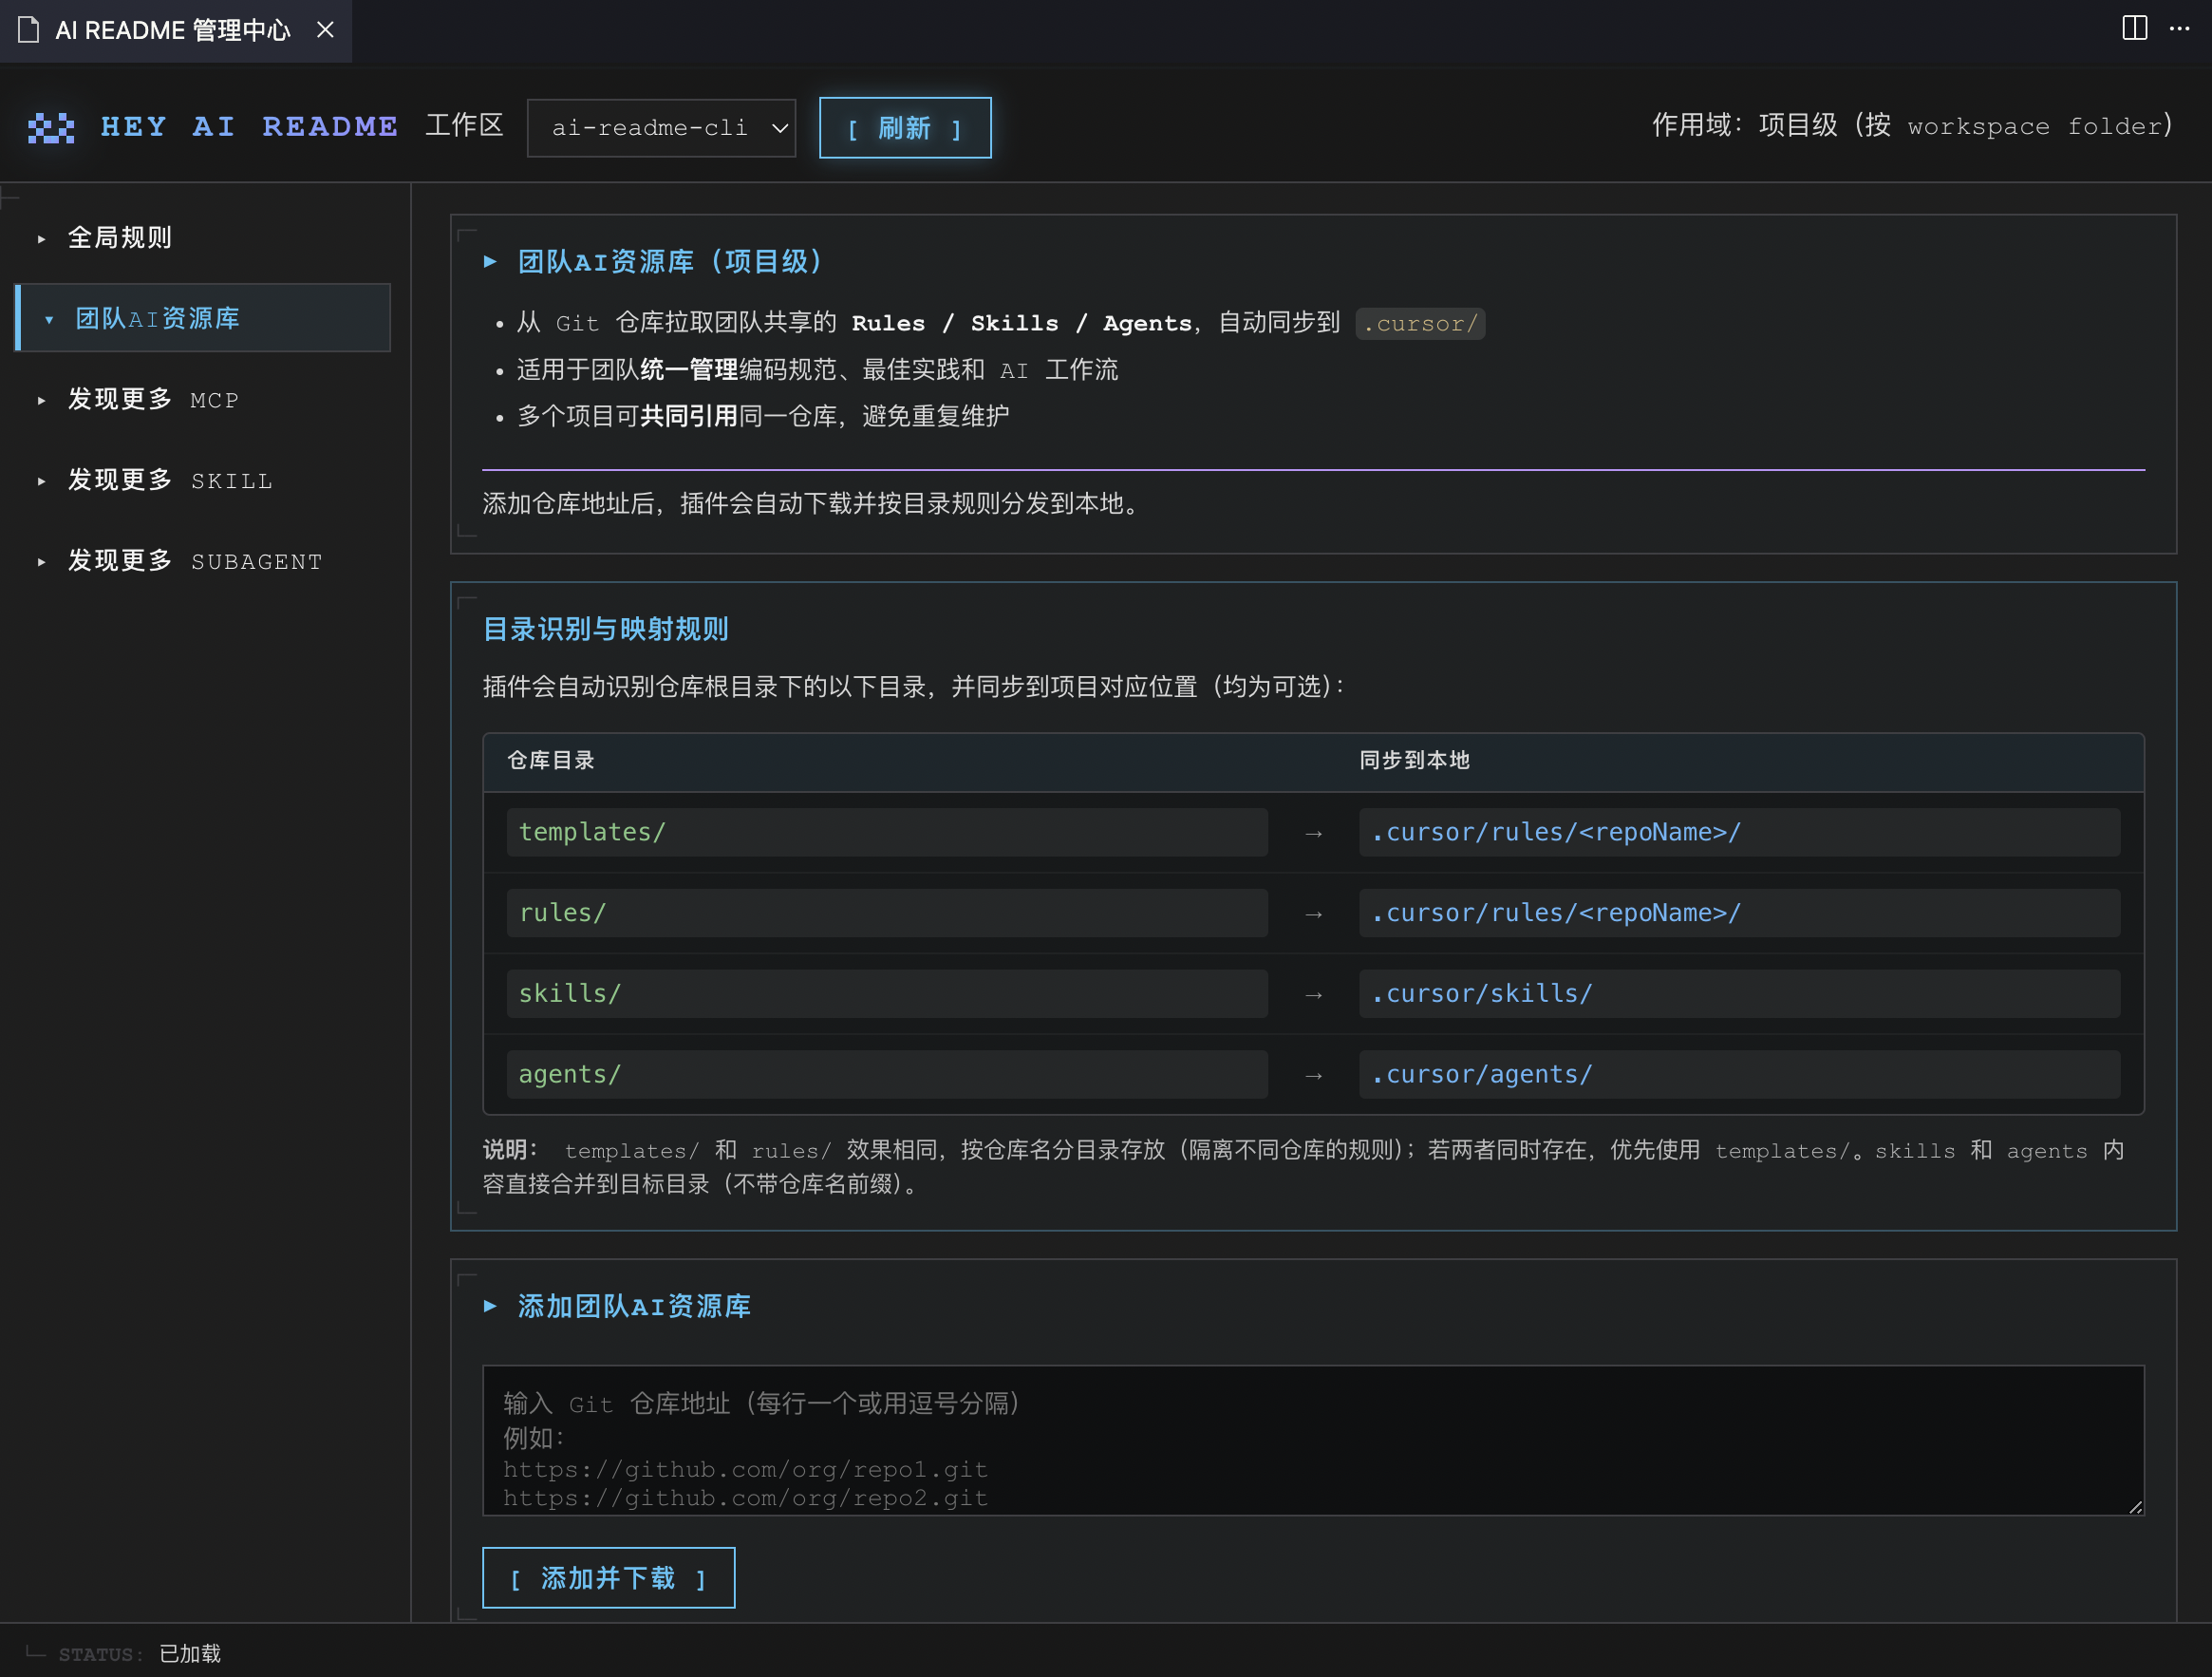Open the more actions ellipsis menu
Viewport: 2212px width, 1677px height.
[2179, 28]
